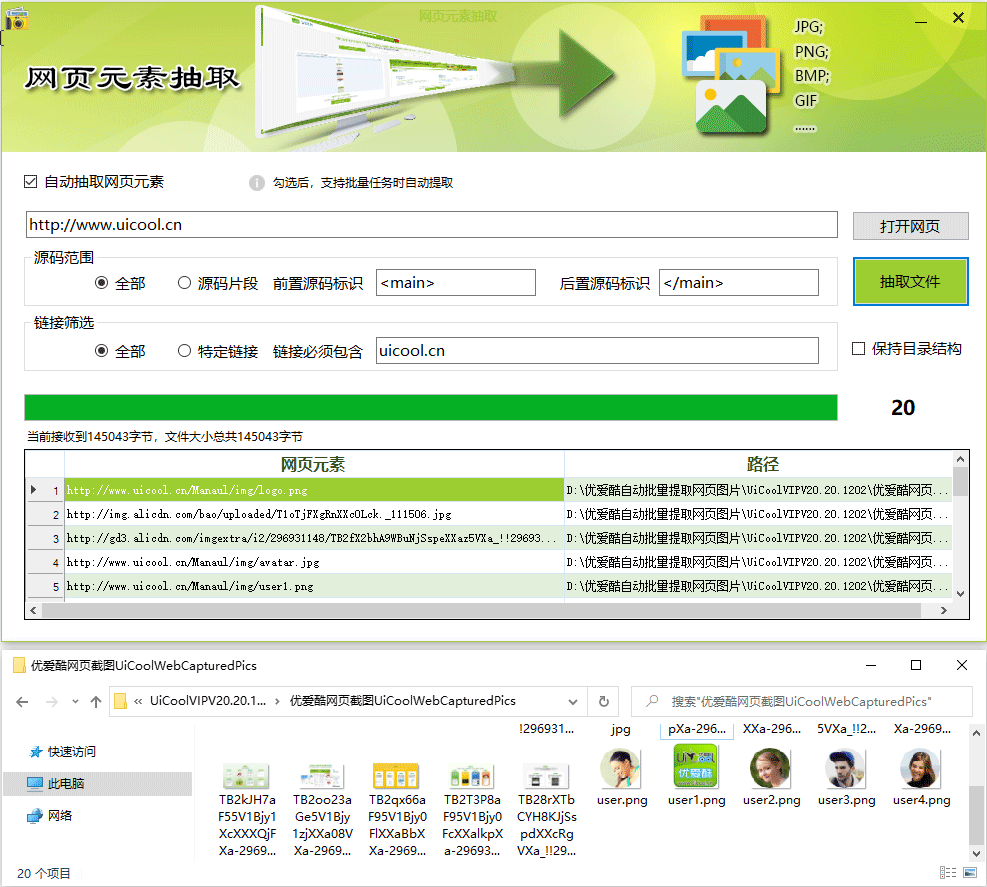Click Explorer Up one level arrow
Image resolution: width=987 pixels, height=887 pixels.
click(96, 701)
